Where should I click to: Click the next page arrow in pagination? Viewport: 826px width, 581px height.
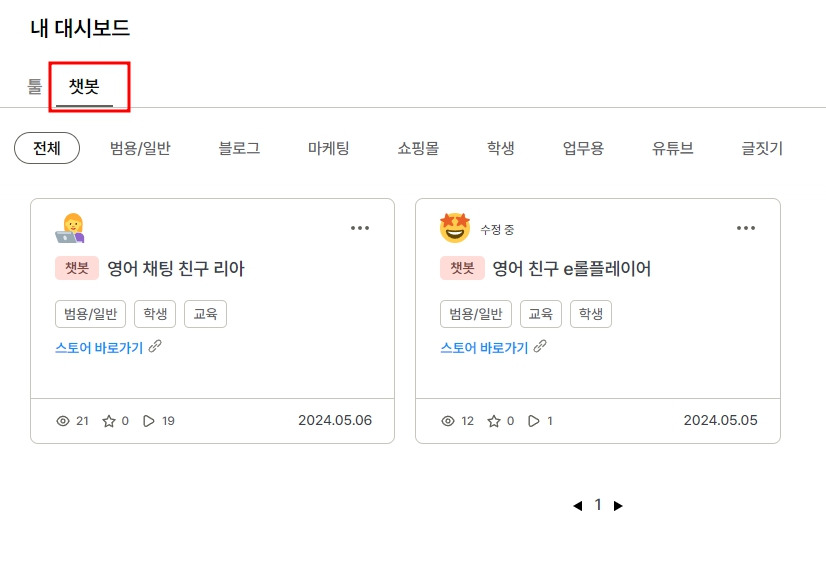point(619,505)
